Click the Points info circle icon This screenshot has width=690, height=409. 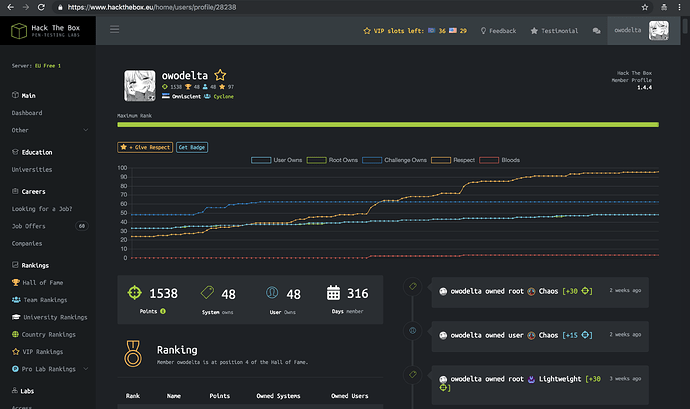tap(163, 311)
